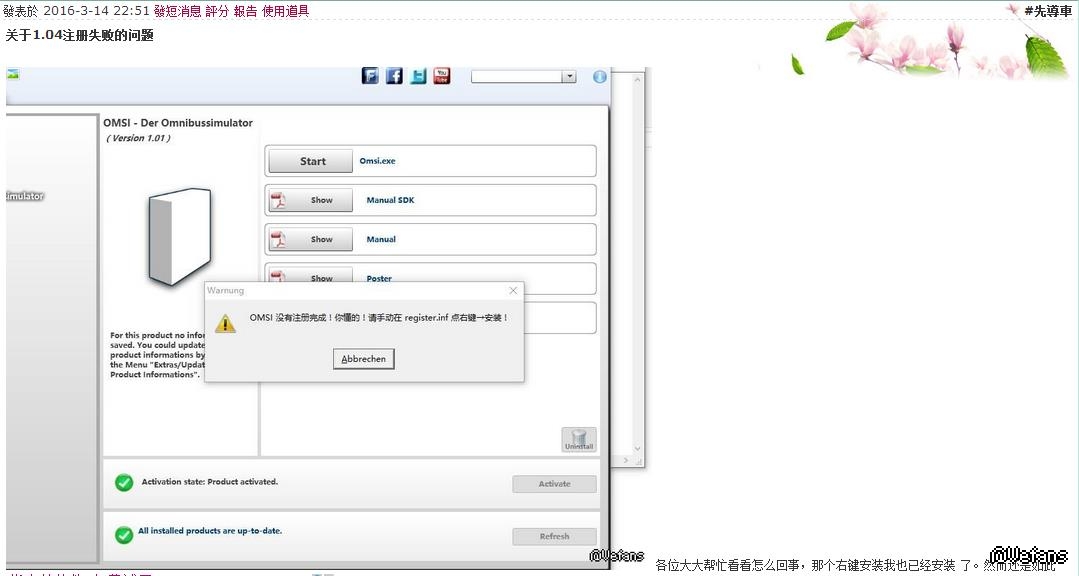Click green check beside installed products up-to-date
The width and height of the screenshot is (1079, 576).
coord(124,535)
